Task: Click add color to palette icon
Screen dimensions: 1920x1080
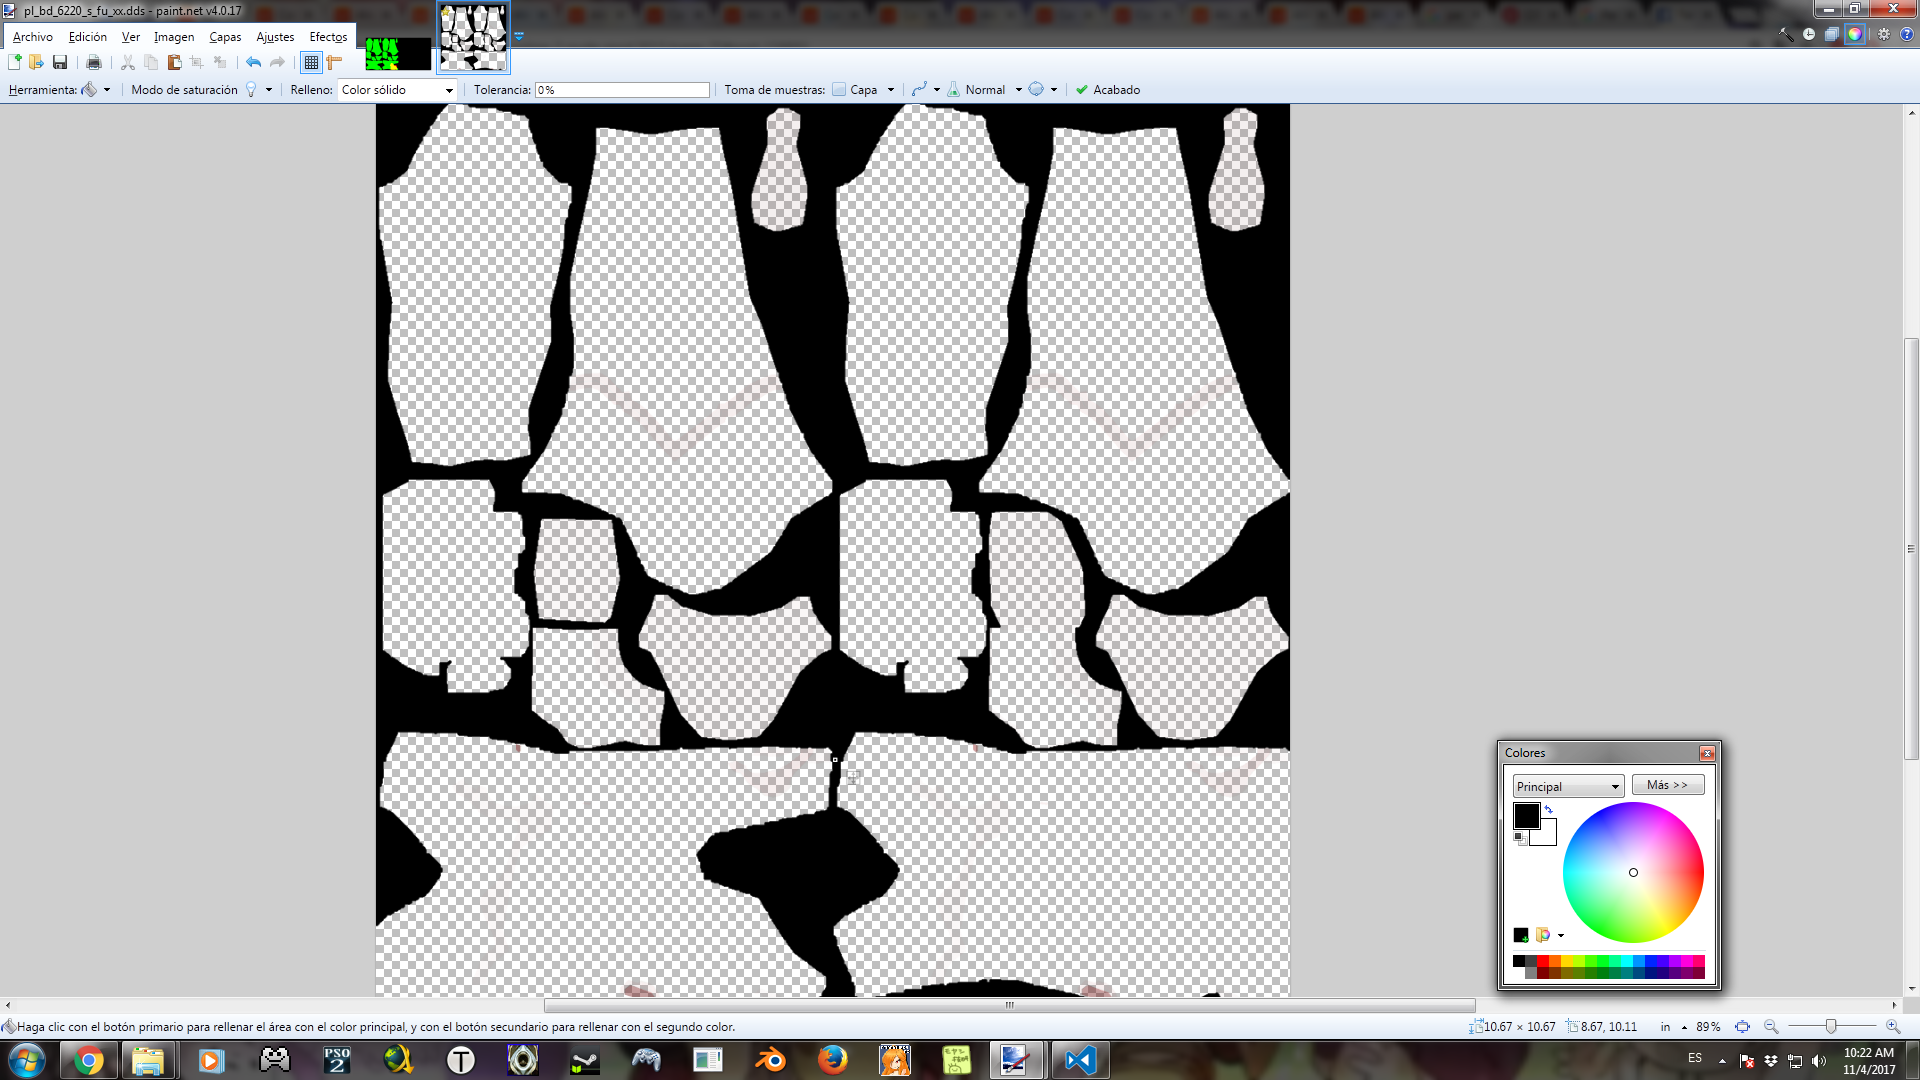Action: click(1521, 935)
